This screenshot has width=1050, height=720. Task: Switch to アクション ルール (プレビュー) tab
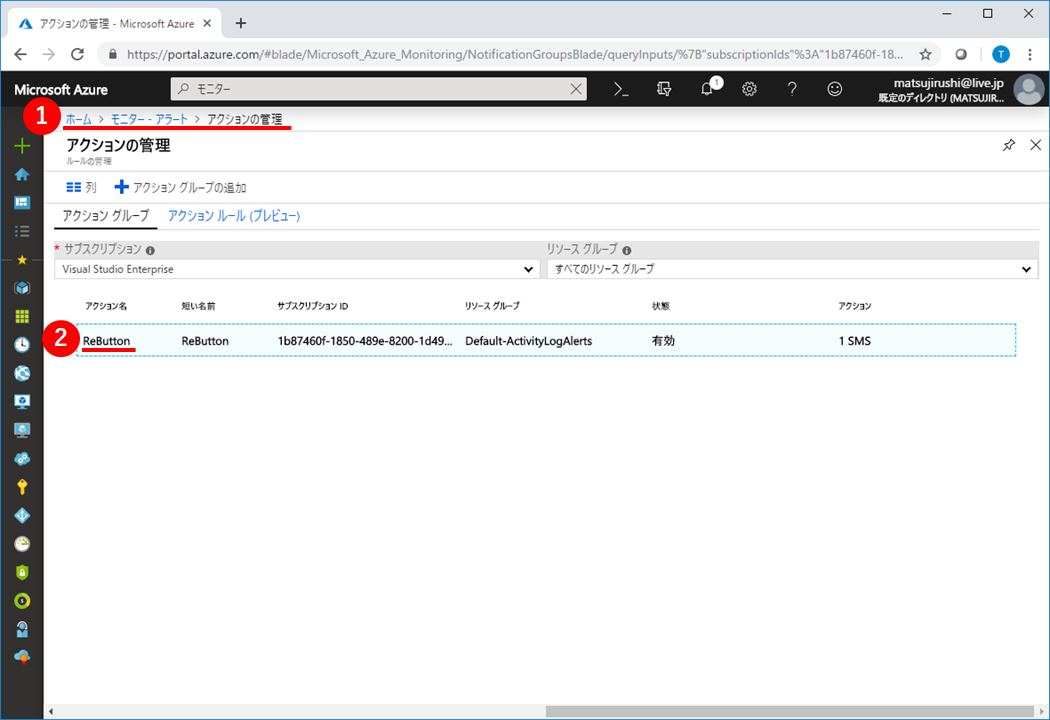click(x=234, y=216)
